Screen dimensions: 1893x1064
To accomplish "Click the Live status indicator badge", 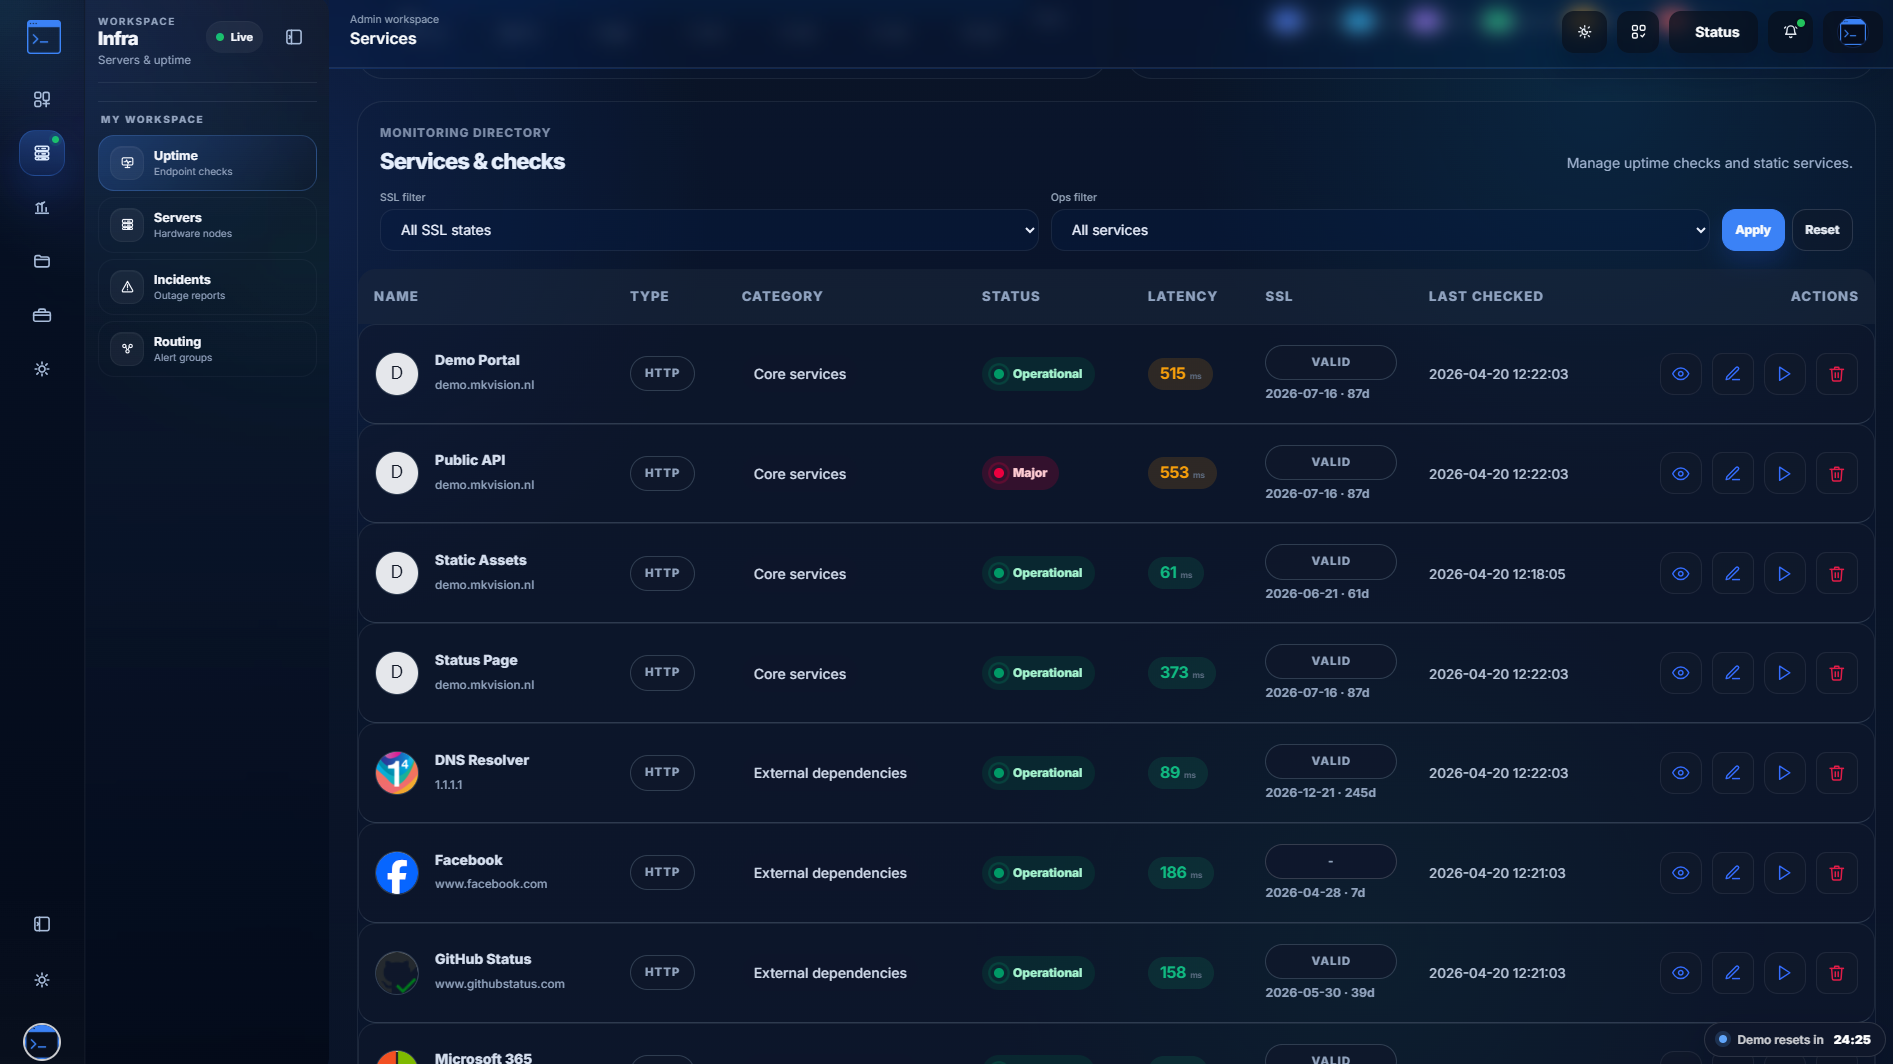I will pos(235,37).
